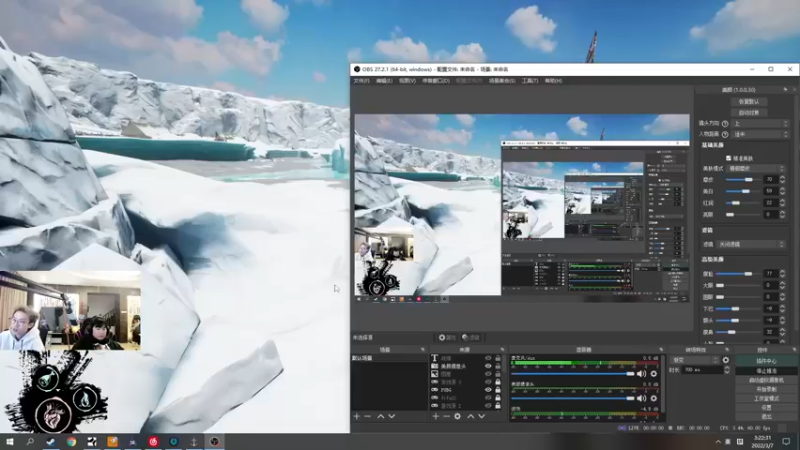This screenshot has height=450, width=800.
Task: Open the 视图(V) menu
Action: click(407, 81)
